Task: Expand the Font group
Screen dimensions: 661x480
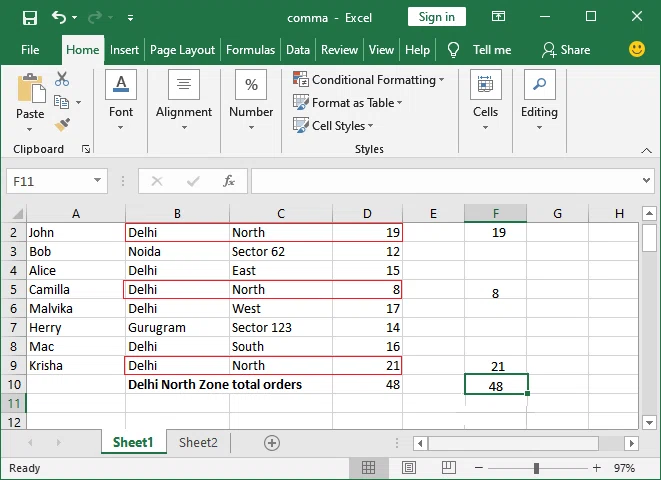Action: click(x=121, y=100)
